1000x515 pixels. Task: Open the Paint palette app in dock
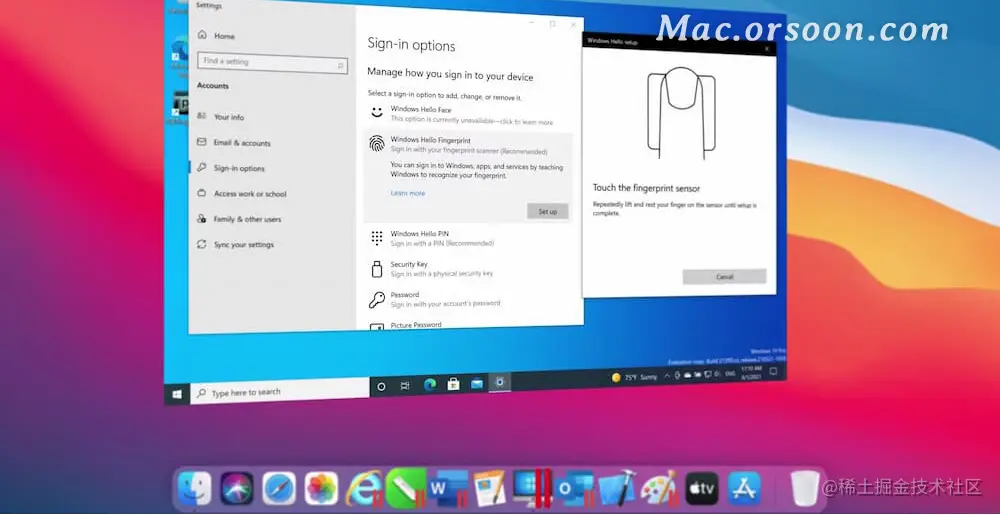pos(659,489)
